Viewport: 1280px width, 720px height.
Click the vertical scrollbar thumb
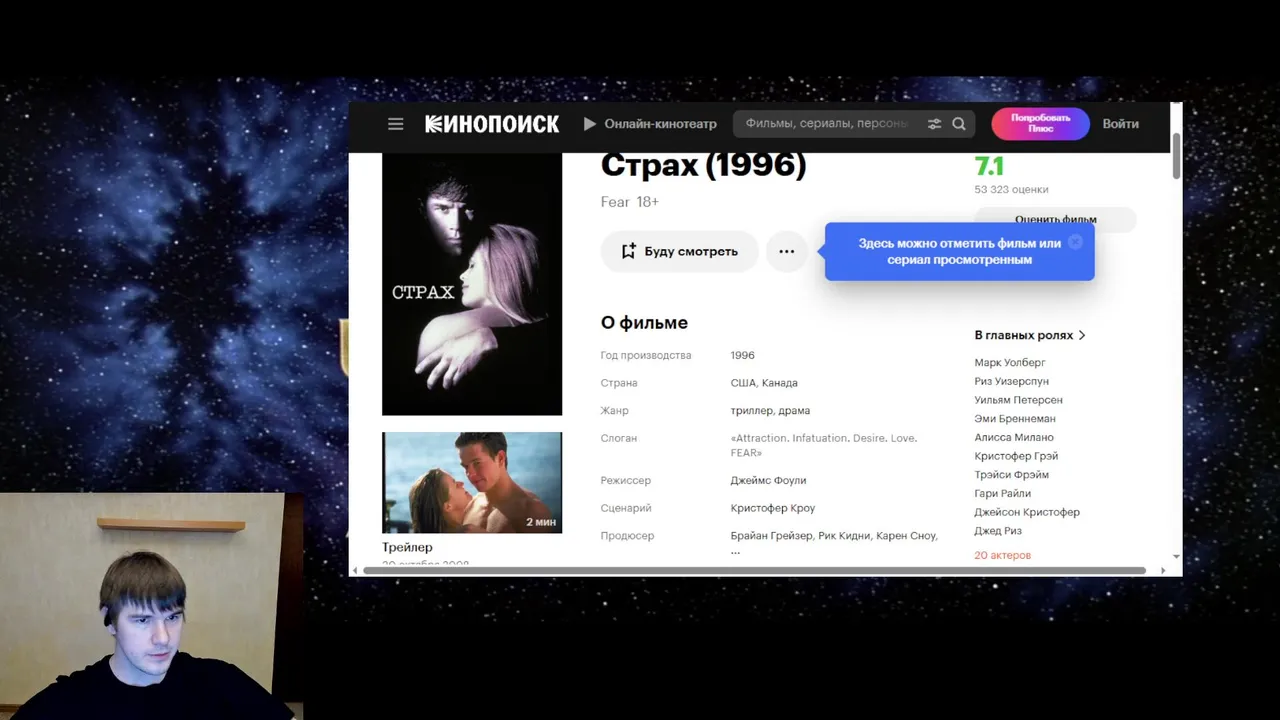tap(1176, 154)
